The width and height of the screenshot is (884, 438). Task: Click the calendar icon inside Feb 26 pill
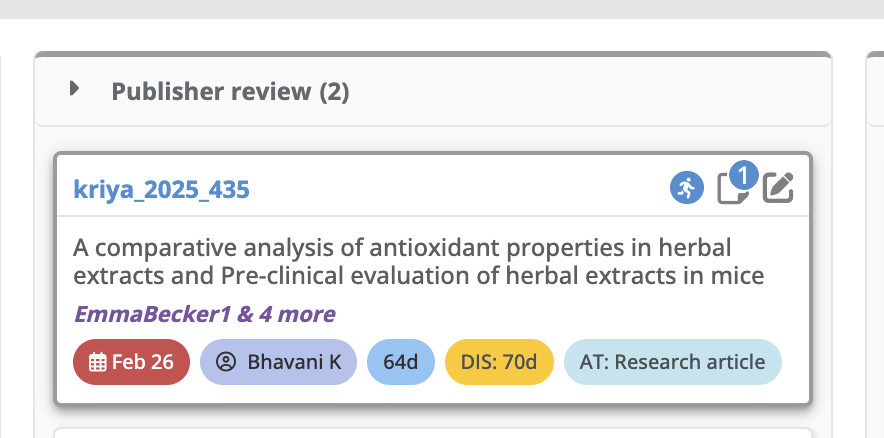pos(98,362)
